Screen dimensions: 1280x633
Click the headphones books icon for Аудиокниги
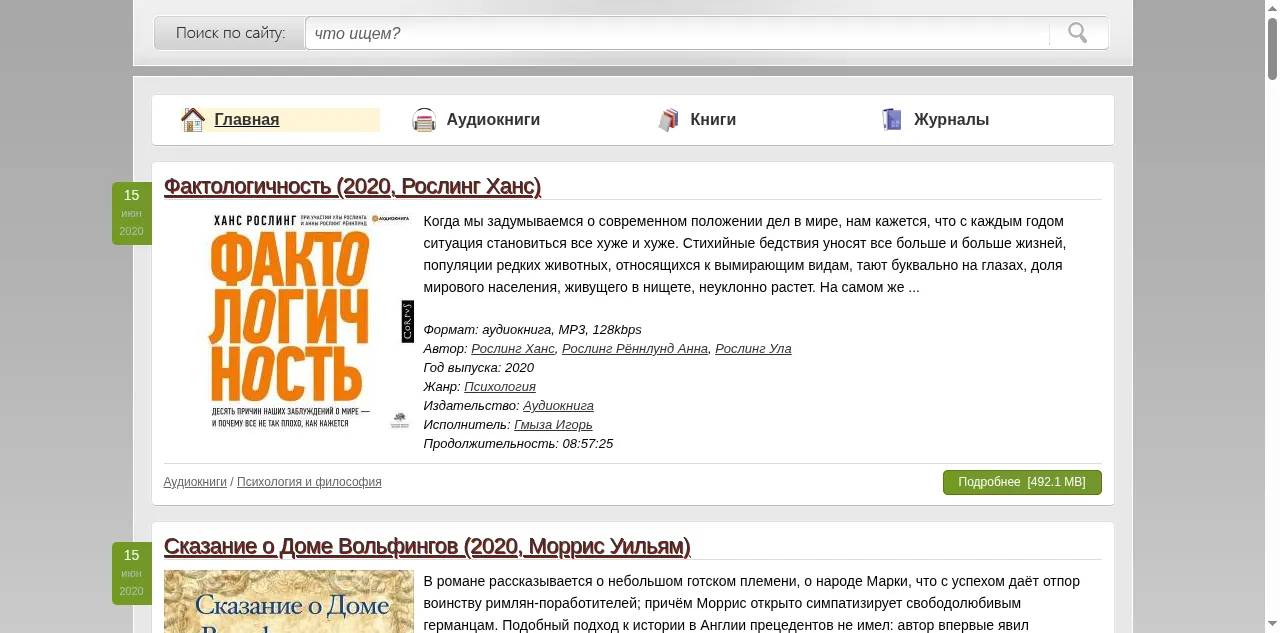pyautogui.click(x=424, y=120)
